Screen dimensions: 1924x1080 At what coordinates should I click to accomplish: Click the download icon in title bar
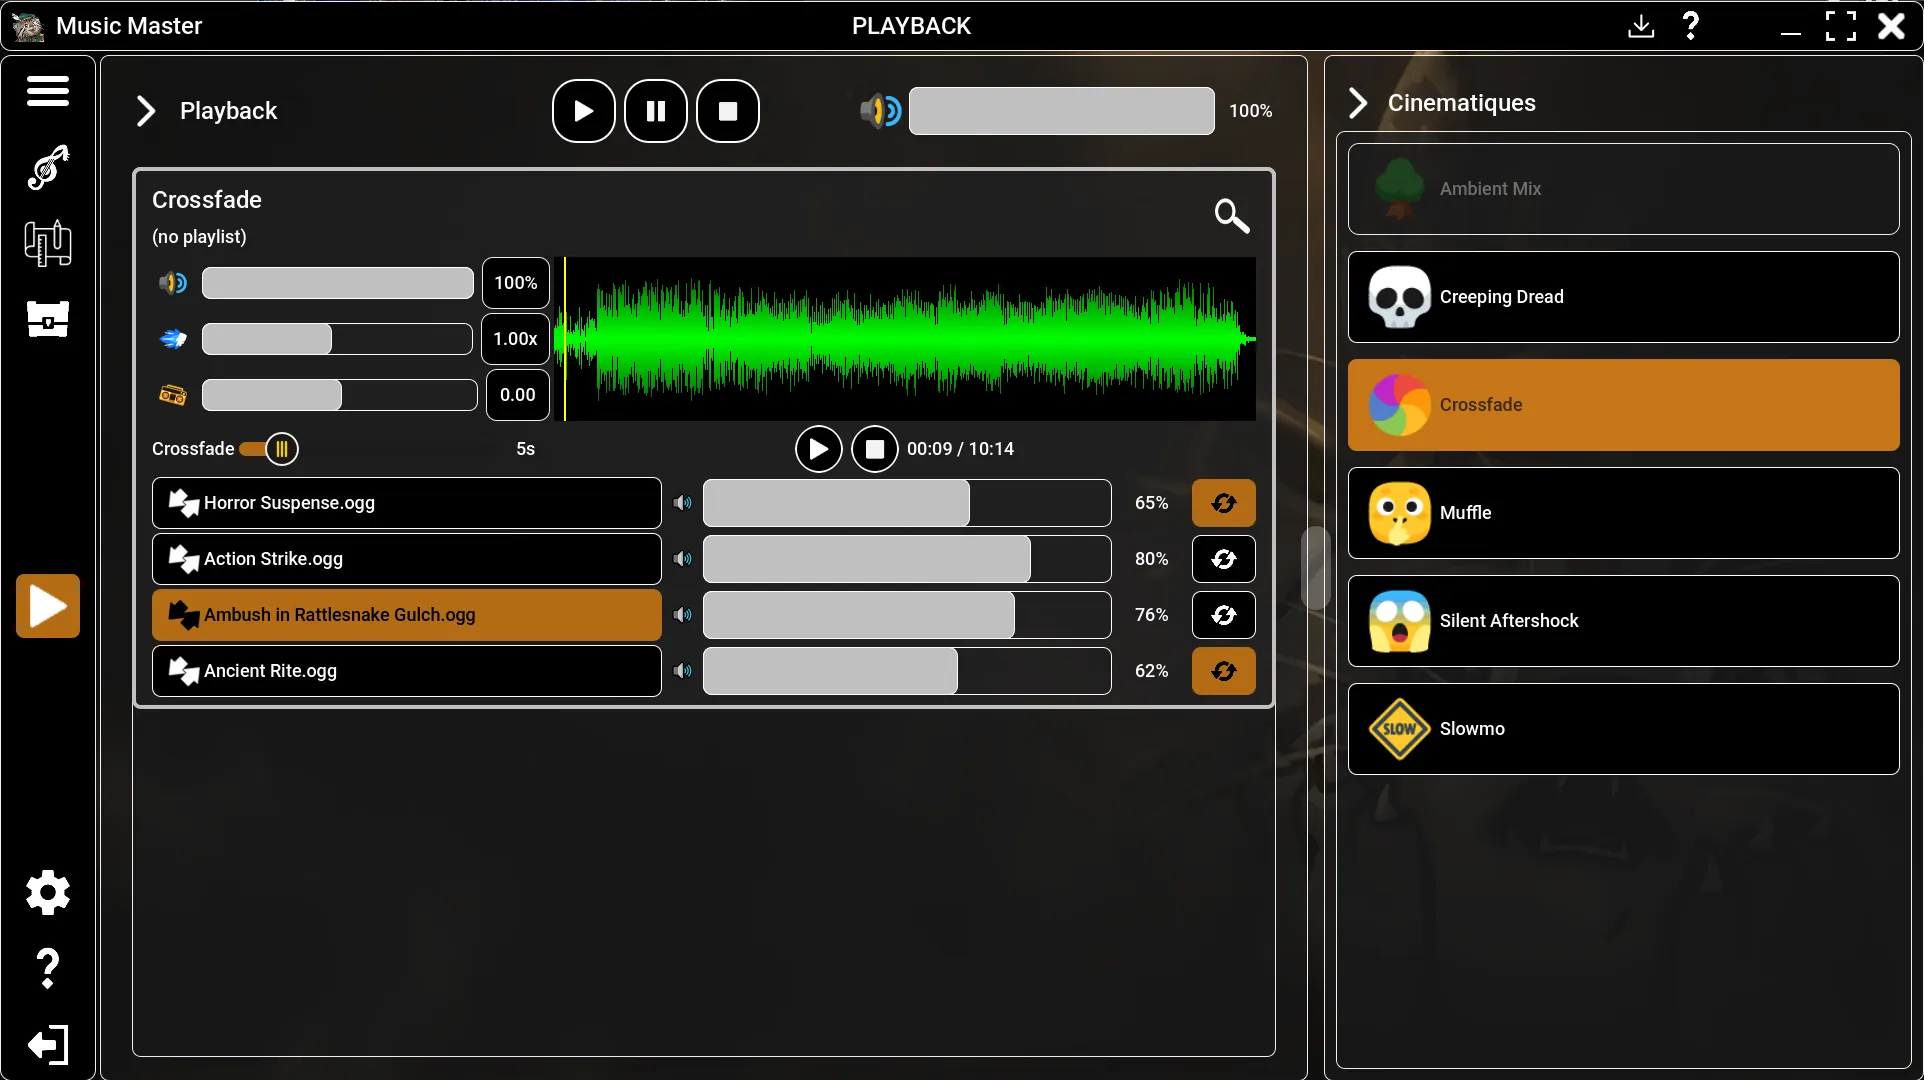click(x=1641, y=26)
